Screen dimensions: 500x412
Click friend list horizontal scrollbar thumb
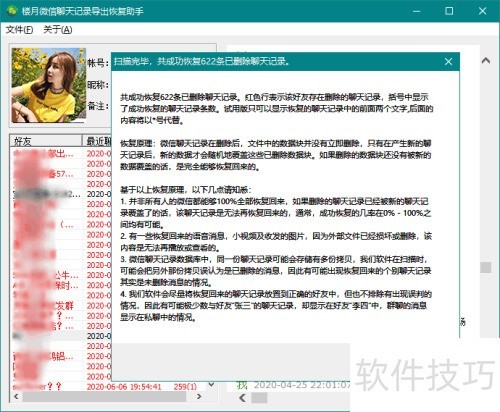tap(104, 397)
